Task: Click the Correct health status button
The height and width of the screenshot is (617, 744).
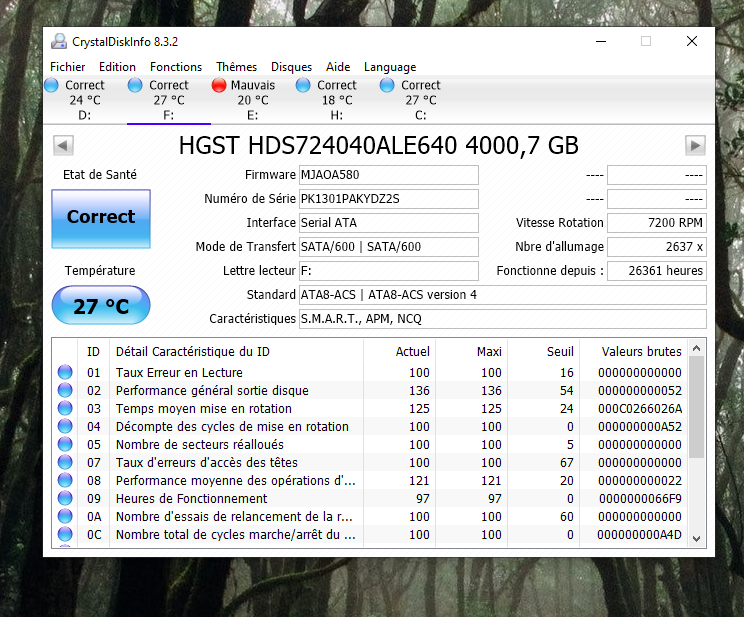Action: [101, 219]
